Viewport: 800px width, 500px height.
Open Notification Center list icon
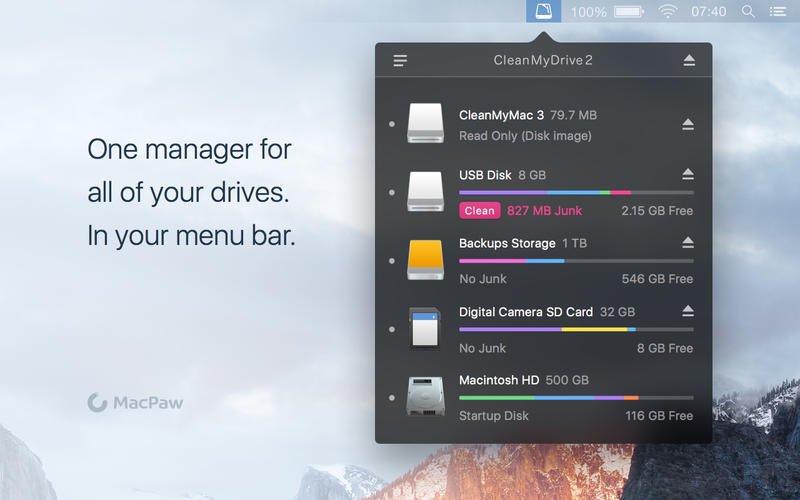(x=778, y=11)
